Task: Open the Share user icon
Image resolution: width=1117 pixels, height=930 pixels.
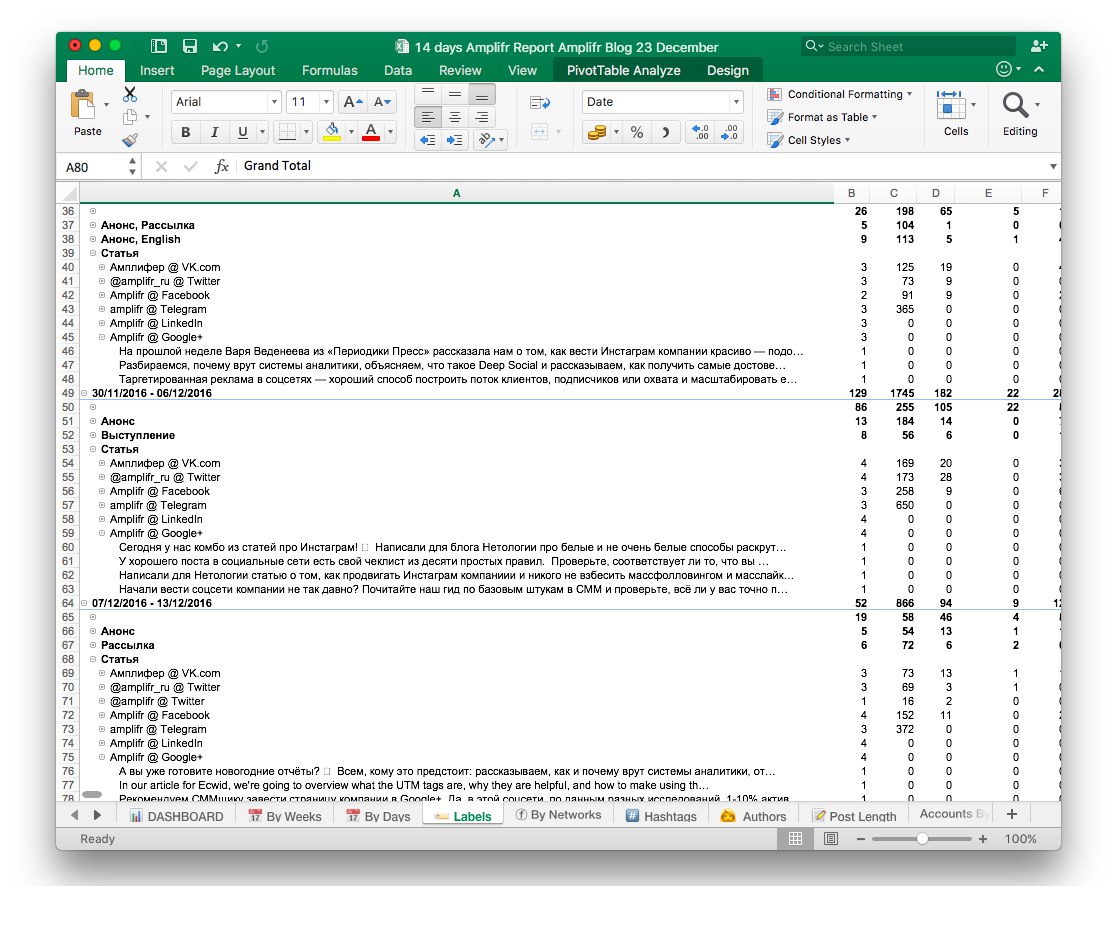Action: (x=1039, y=46)
